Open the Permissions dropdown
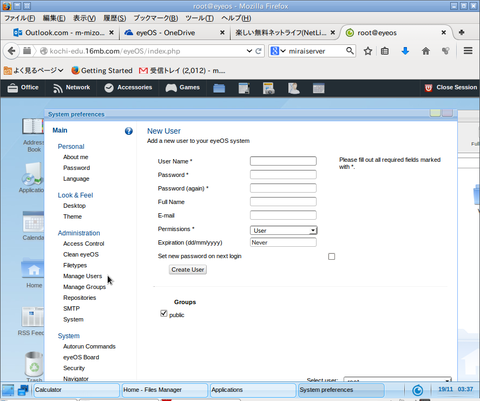Screen dimensions: 480x401 [x=283, y=230]
